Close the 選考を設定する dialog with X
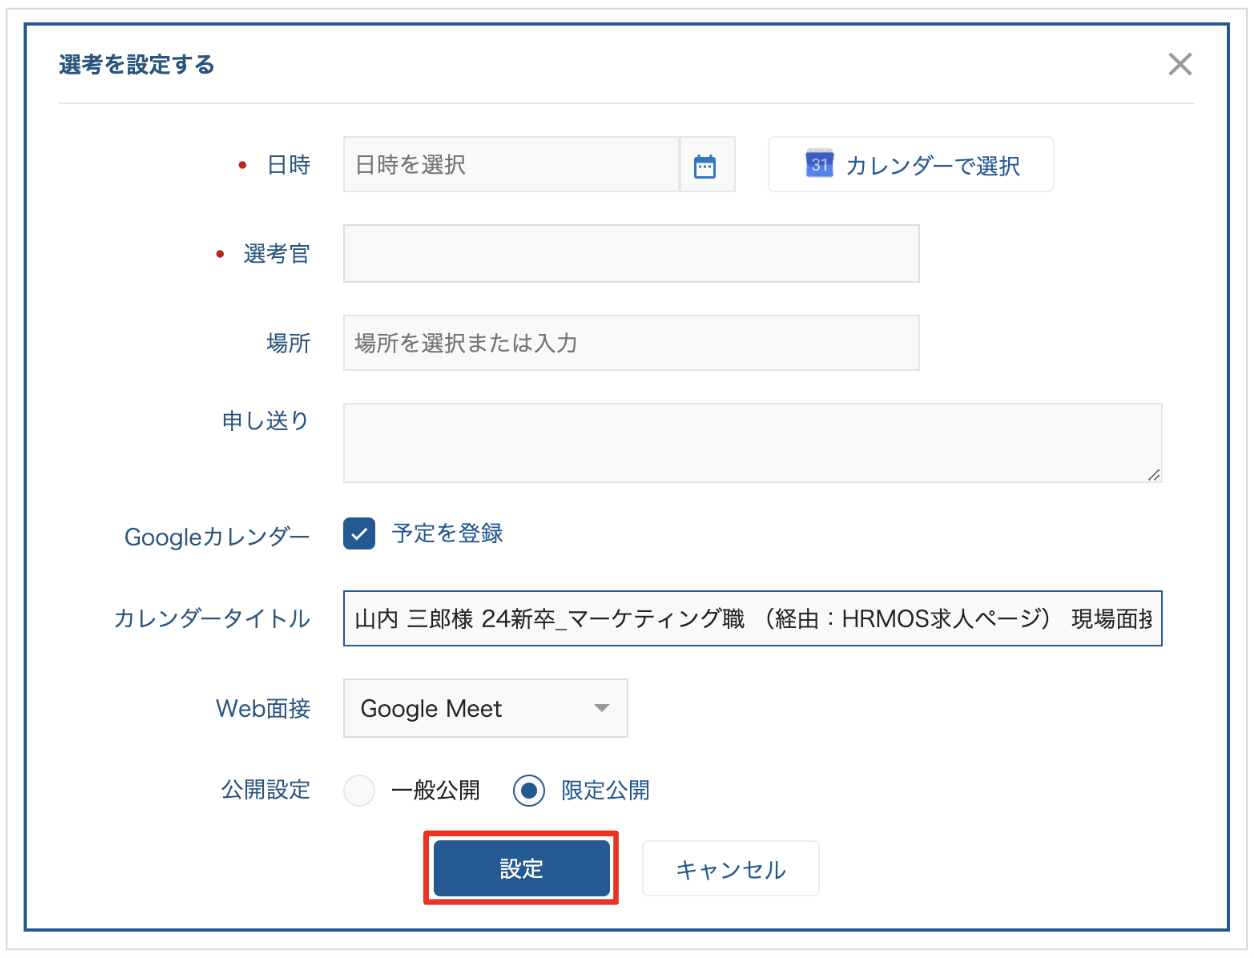The image size is (1254, 958). pos(1179,65)
